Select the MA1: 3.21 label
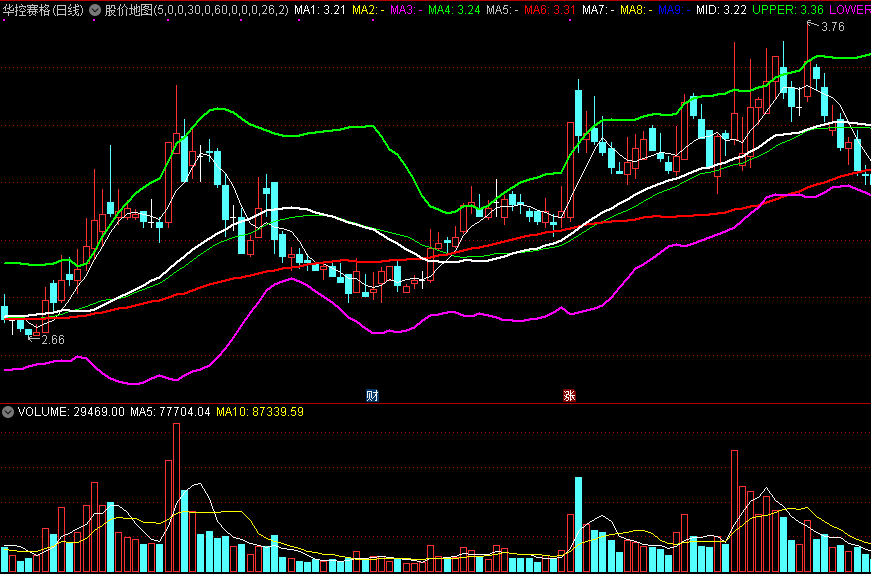Image resolution: width=871 pixels, height=574 pixels. pos(320,10)
